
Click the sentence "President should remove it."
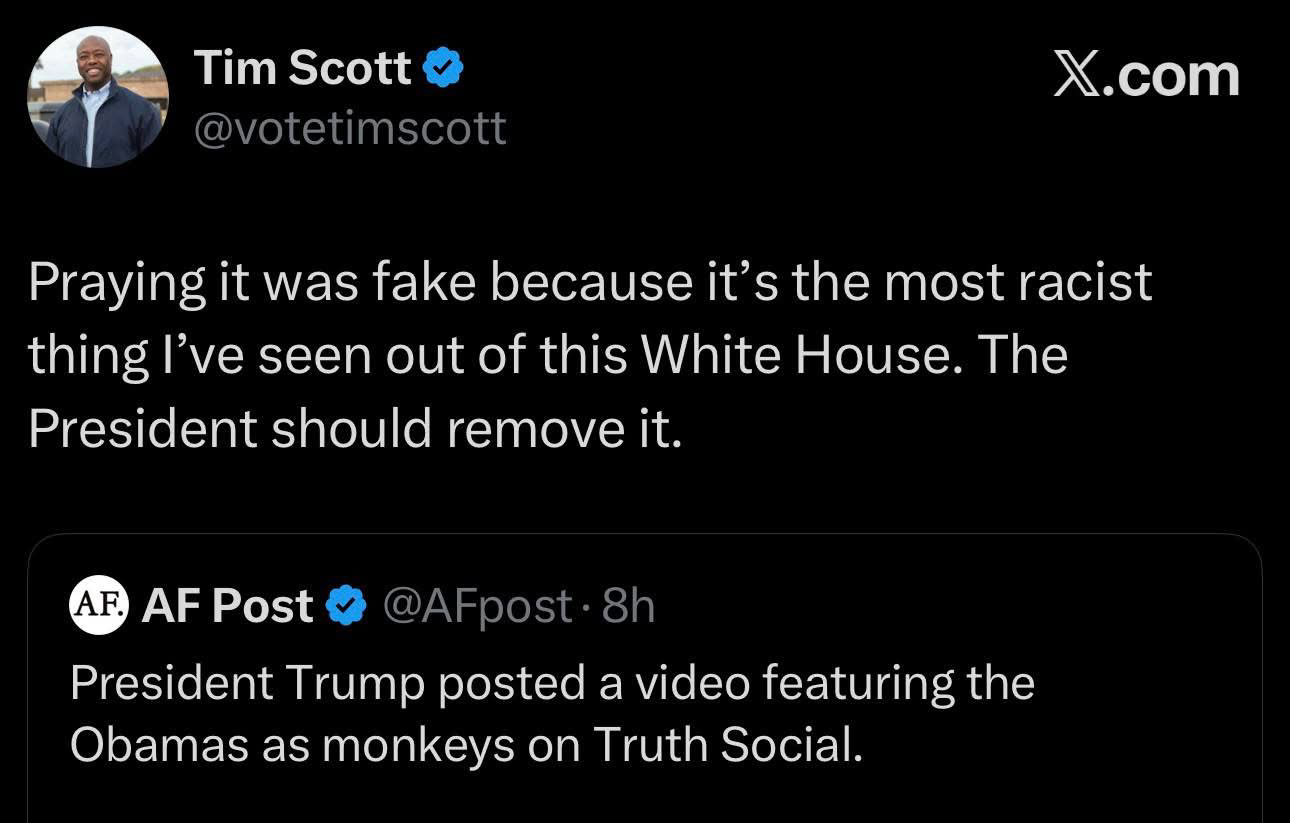point(355,428)
